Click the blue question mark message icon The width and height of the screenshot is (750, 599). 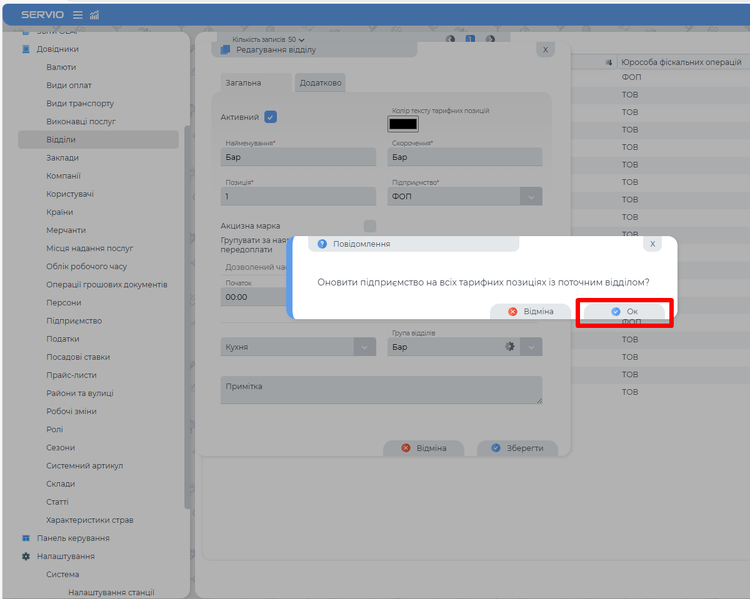pos(323,243)
